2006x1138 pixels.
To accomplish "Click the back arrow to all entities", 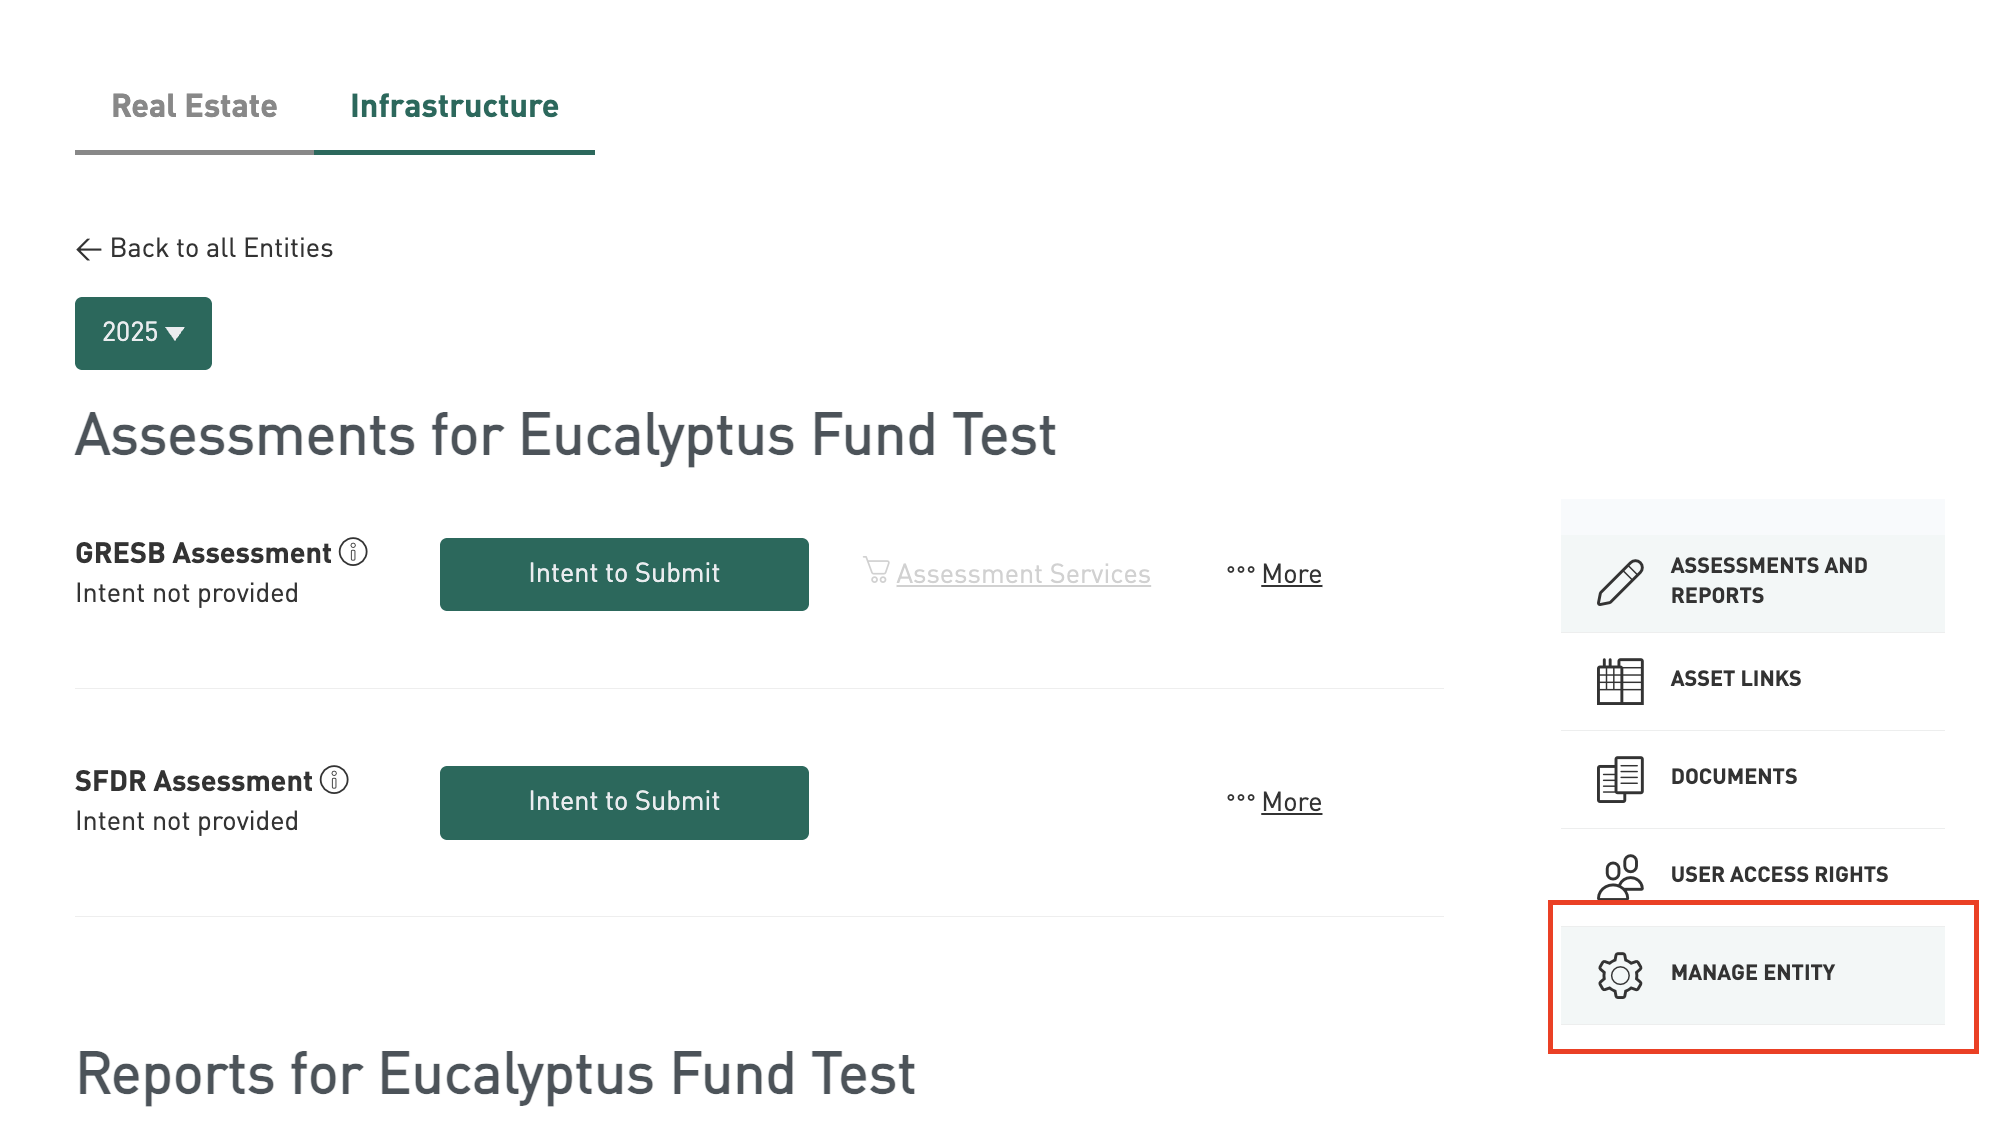I will point(89,249).
